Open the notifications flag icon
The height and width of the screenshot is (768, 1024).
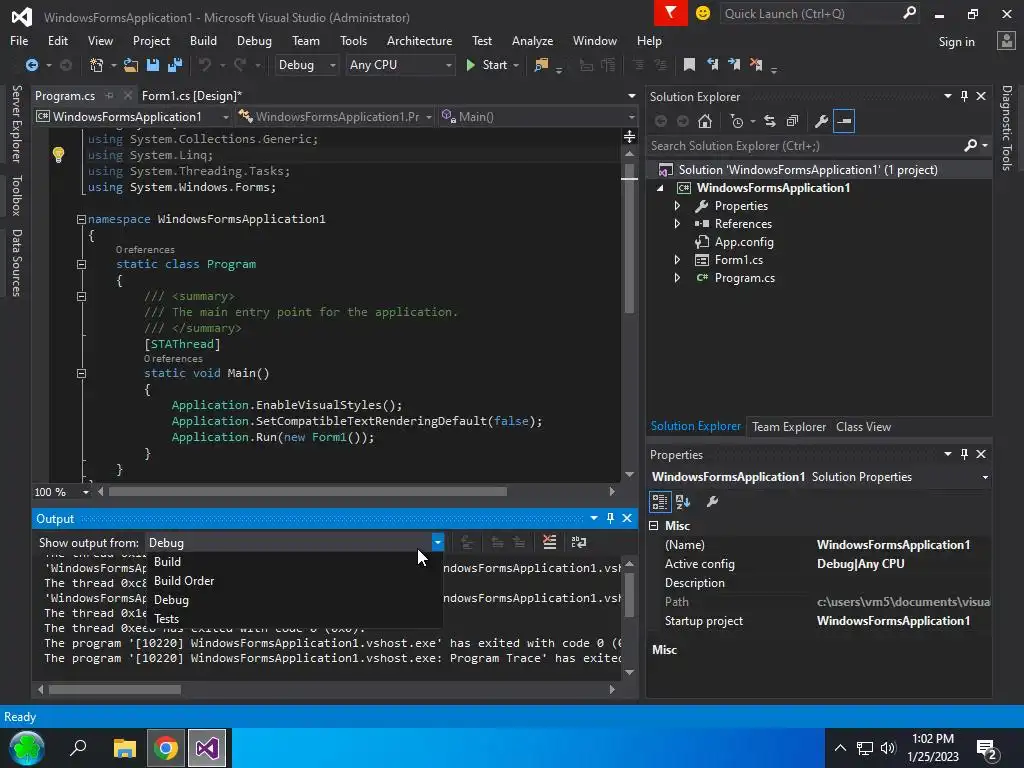click(670, 12)
